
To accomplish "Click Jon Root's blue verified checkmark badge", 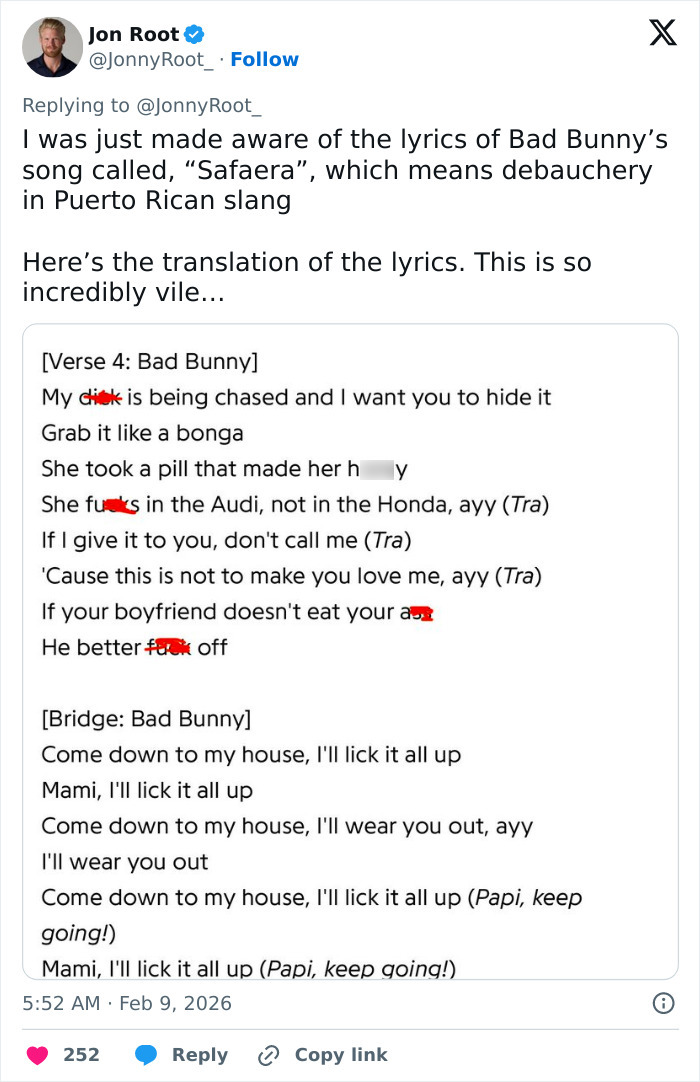I will [192, 32].
